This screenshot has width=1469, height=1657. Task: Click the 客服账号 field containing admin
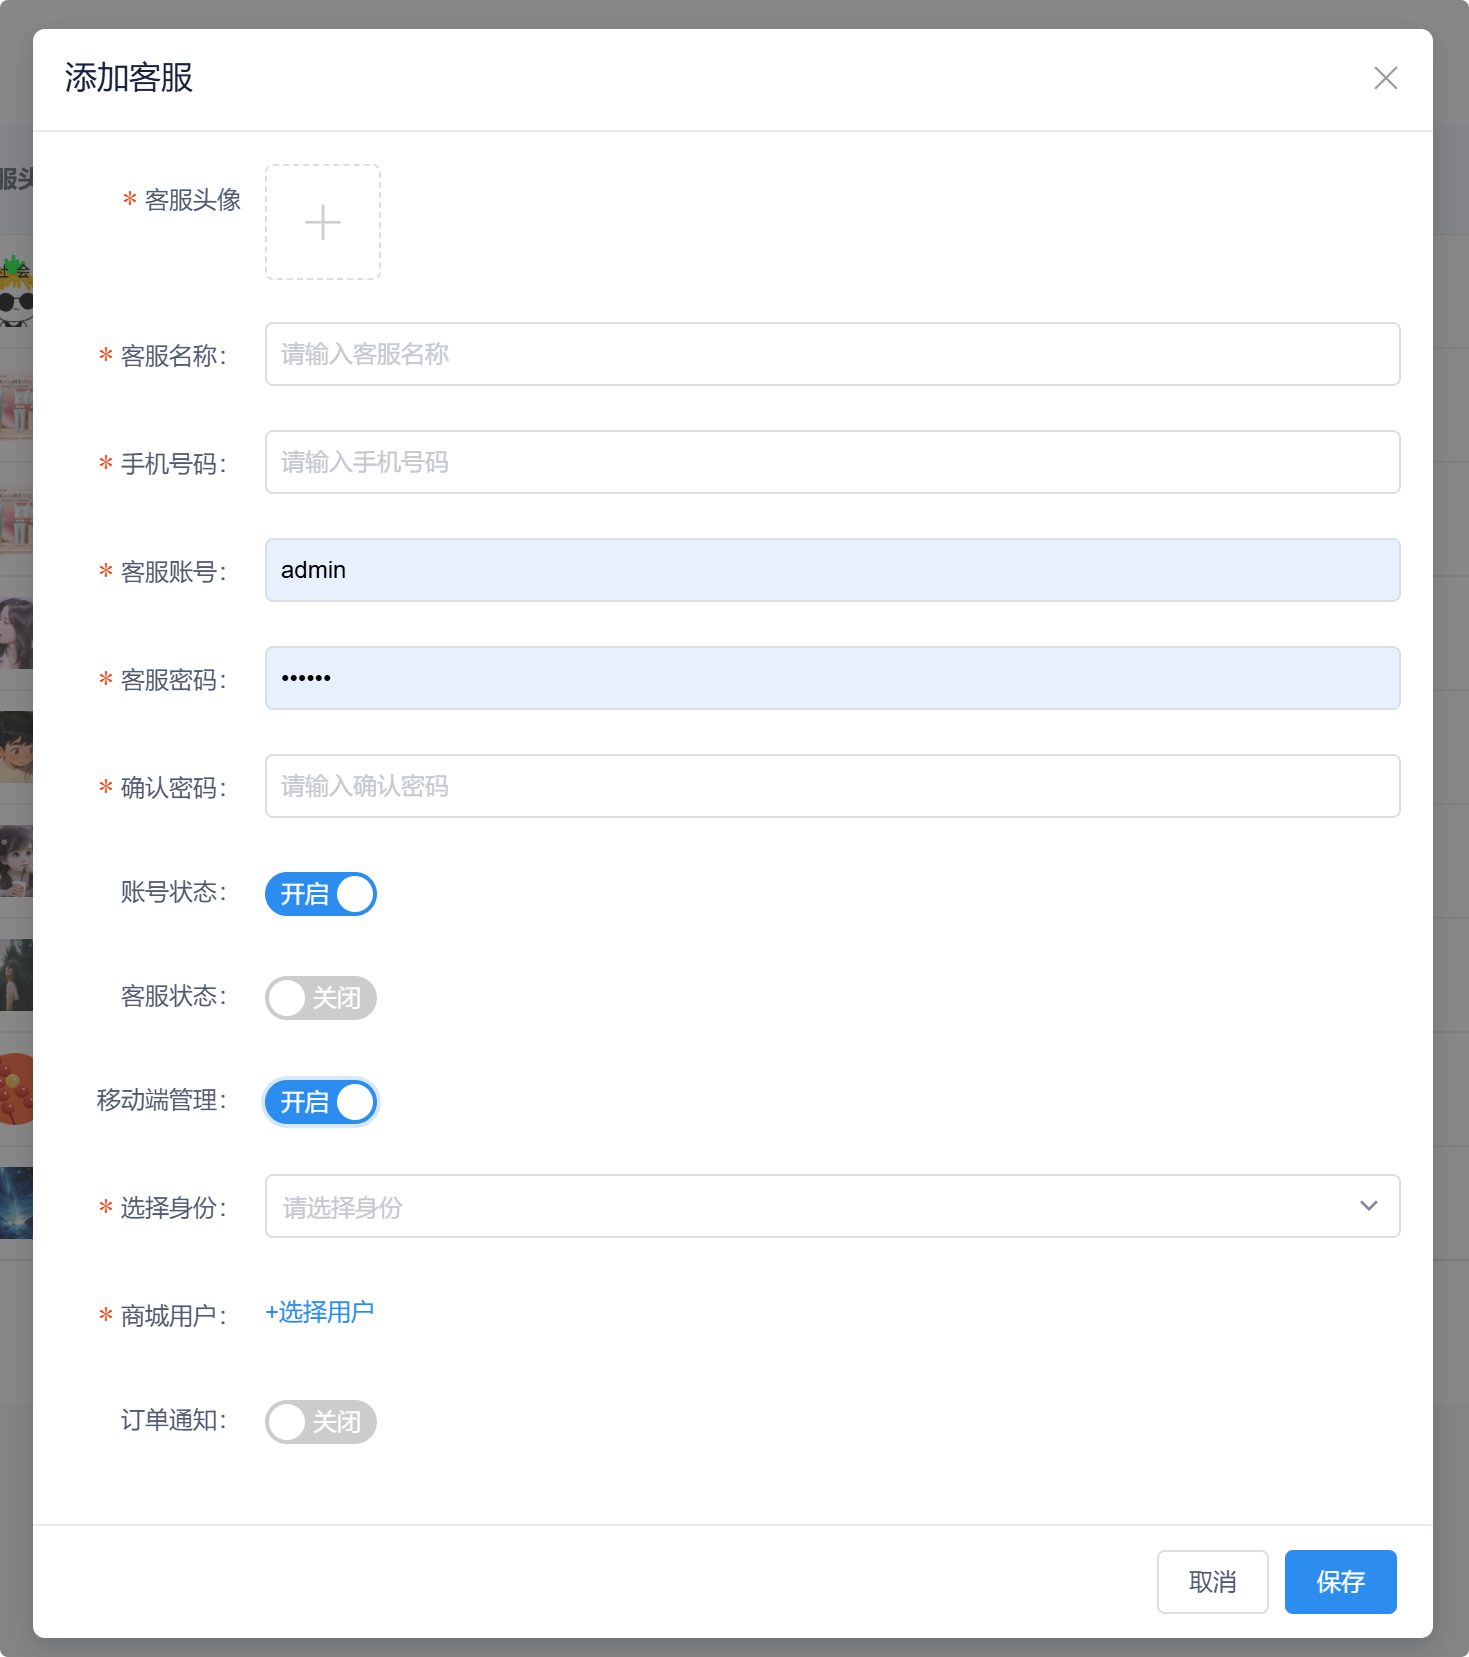831,570
